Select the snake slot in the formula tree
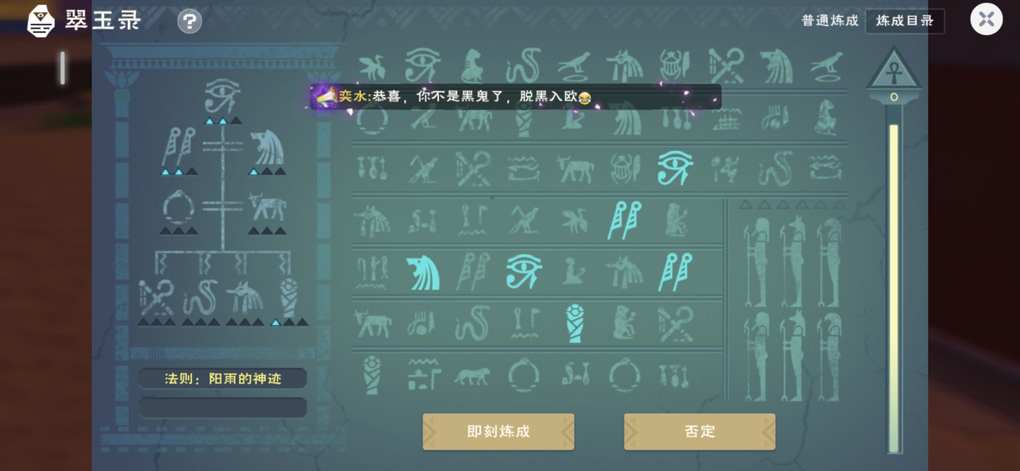This screenshot has width=1020, height=471. (200, 297)
